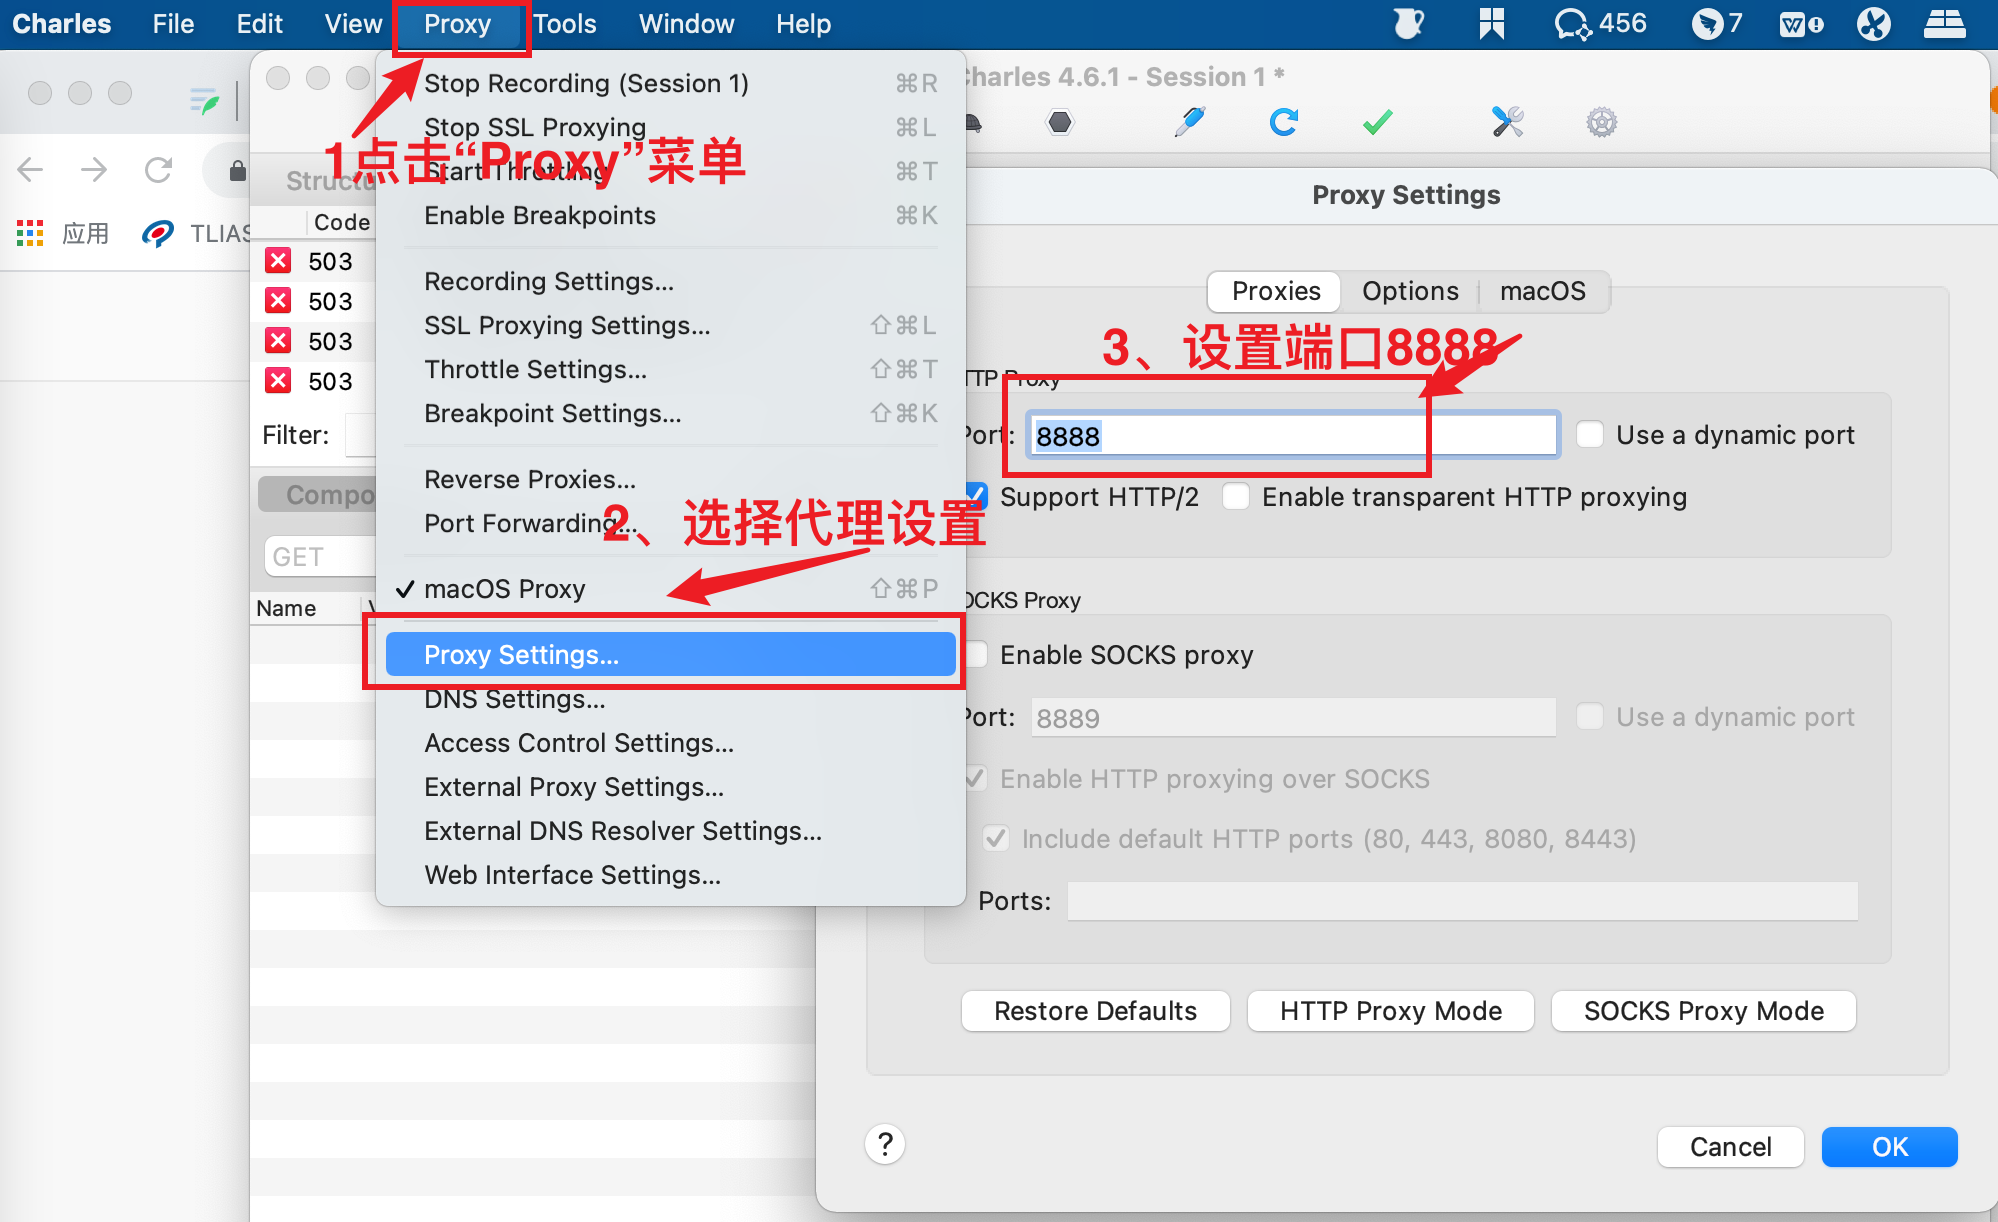This screenshot has height=1222, width=1998.
Task: Open the browser apps grid icon
Action: tap(30, 233)
